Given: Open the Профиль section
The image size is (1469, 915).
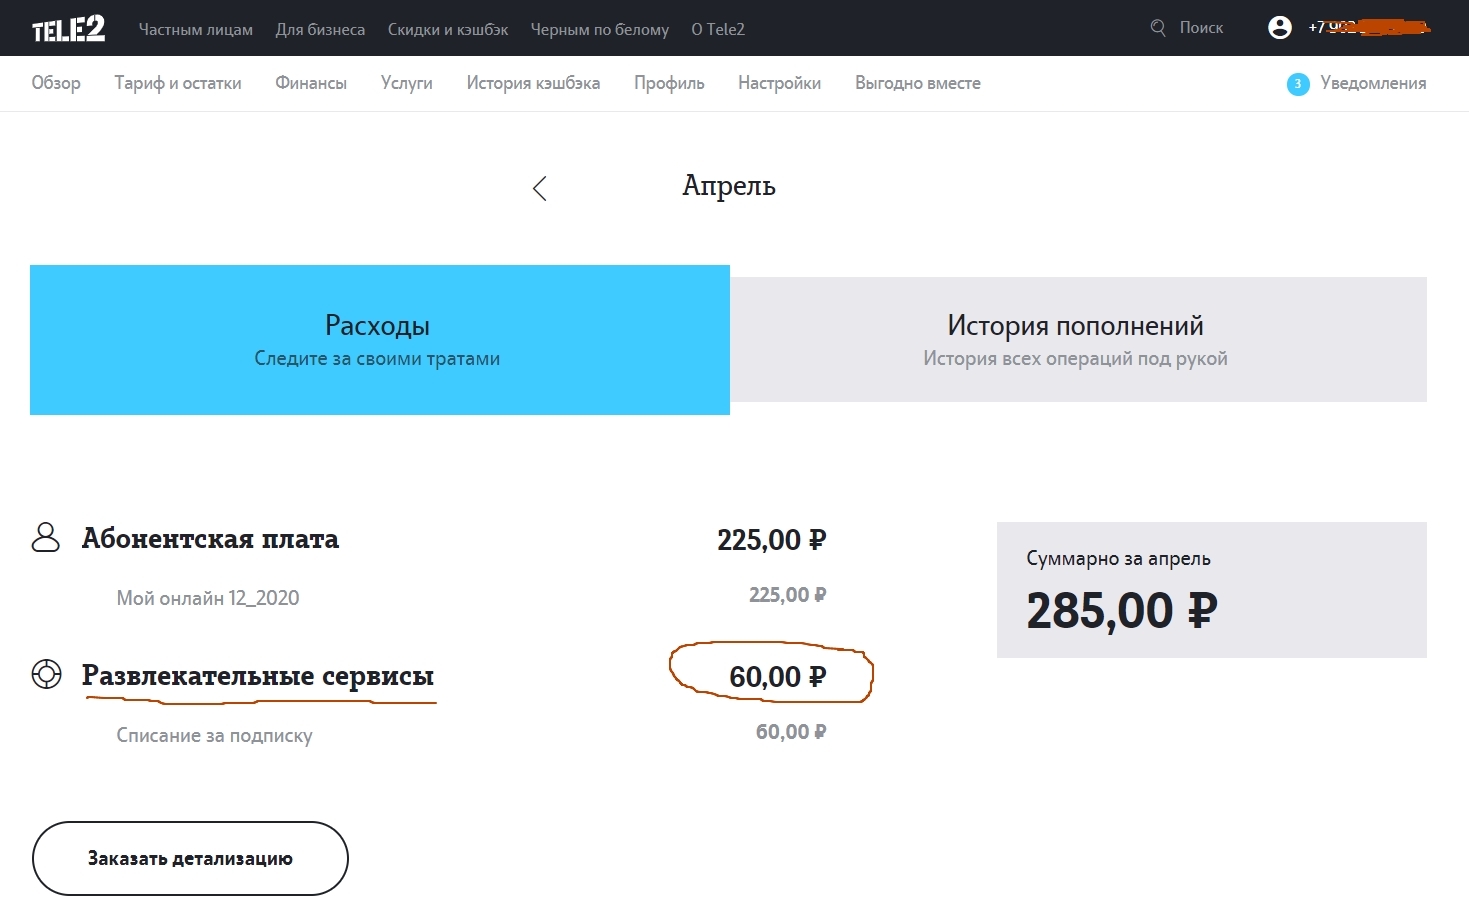Looking at the screenshot, I should [x=669, y=83].
